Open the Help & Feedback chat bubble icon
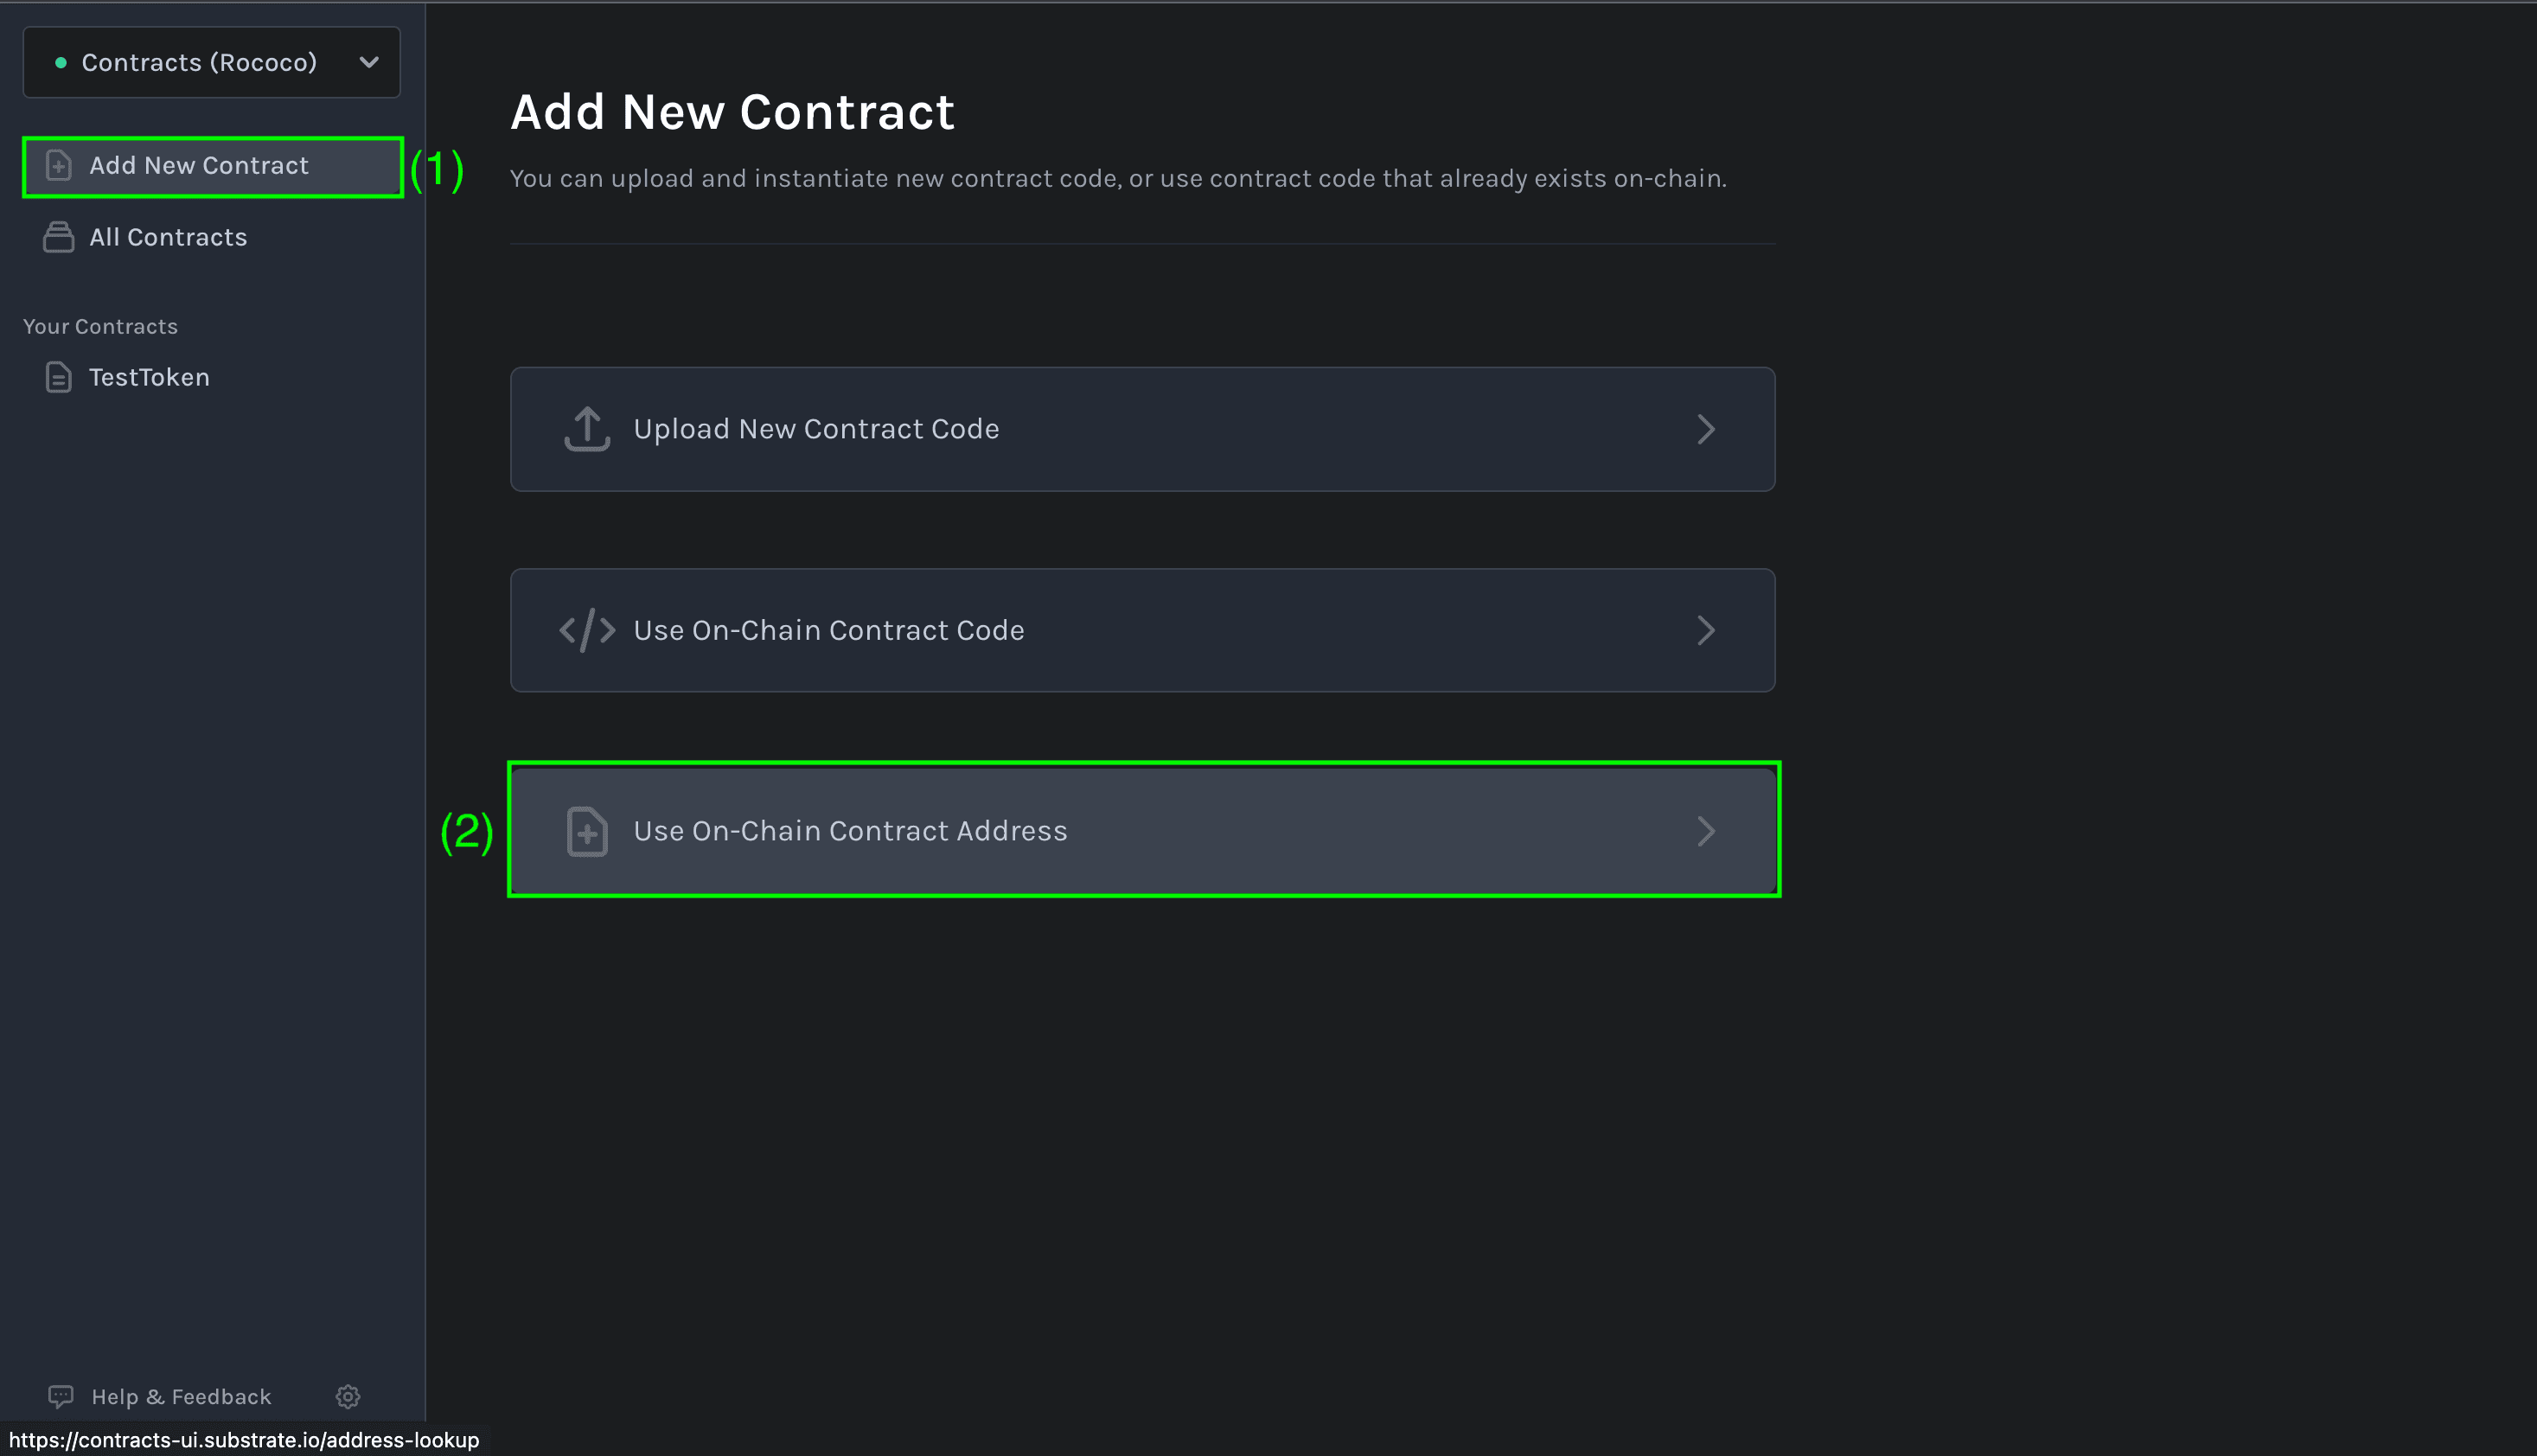The height and width of the screenshot is (1456, 2537). (x=61, y=1396)
